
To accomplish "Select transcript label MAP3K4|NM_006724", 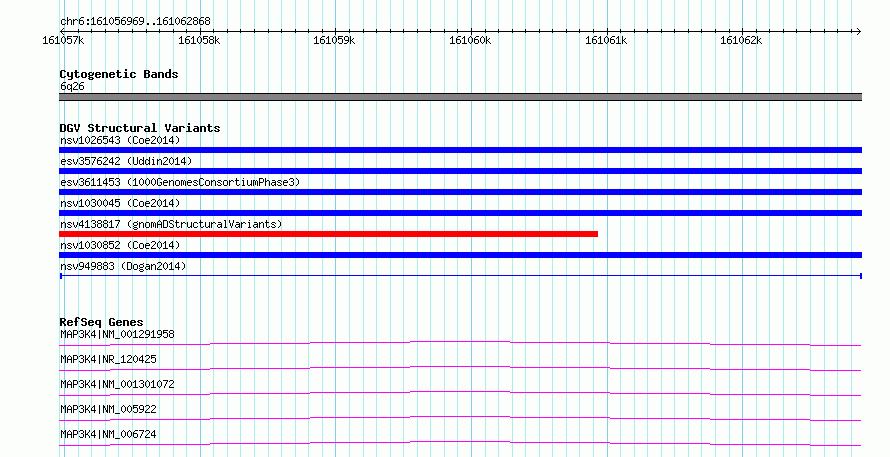I will (108, 434).
